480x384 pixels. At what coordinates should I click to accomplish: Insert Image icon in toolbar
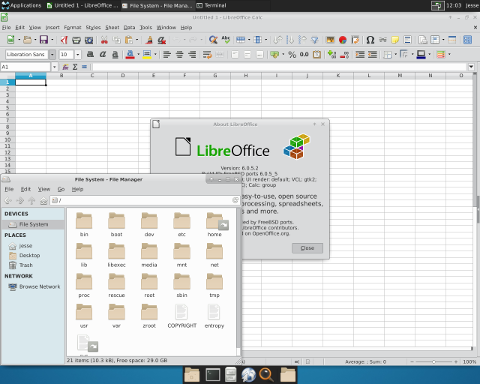(x=330, y=40)
